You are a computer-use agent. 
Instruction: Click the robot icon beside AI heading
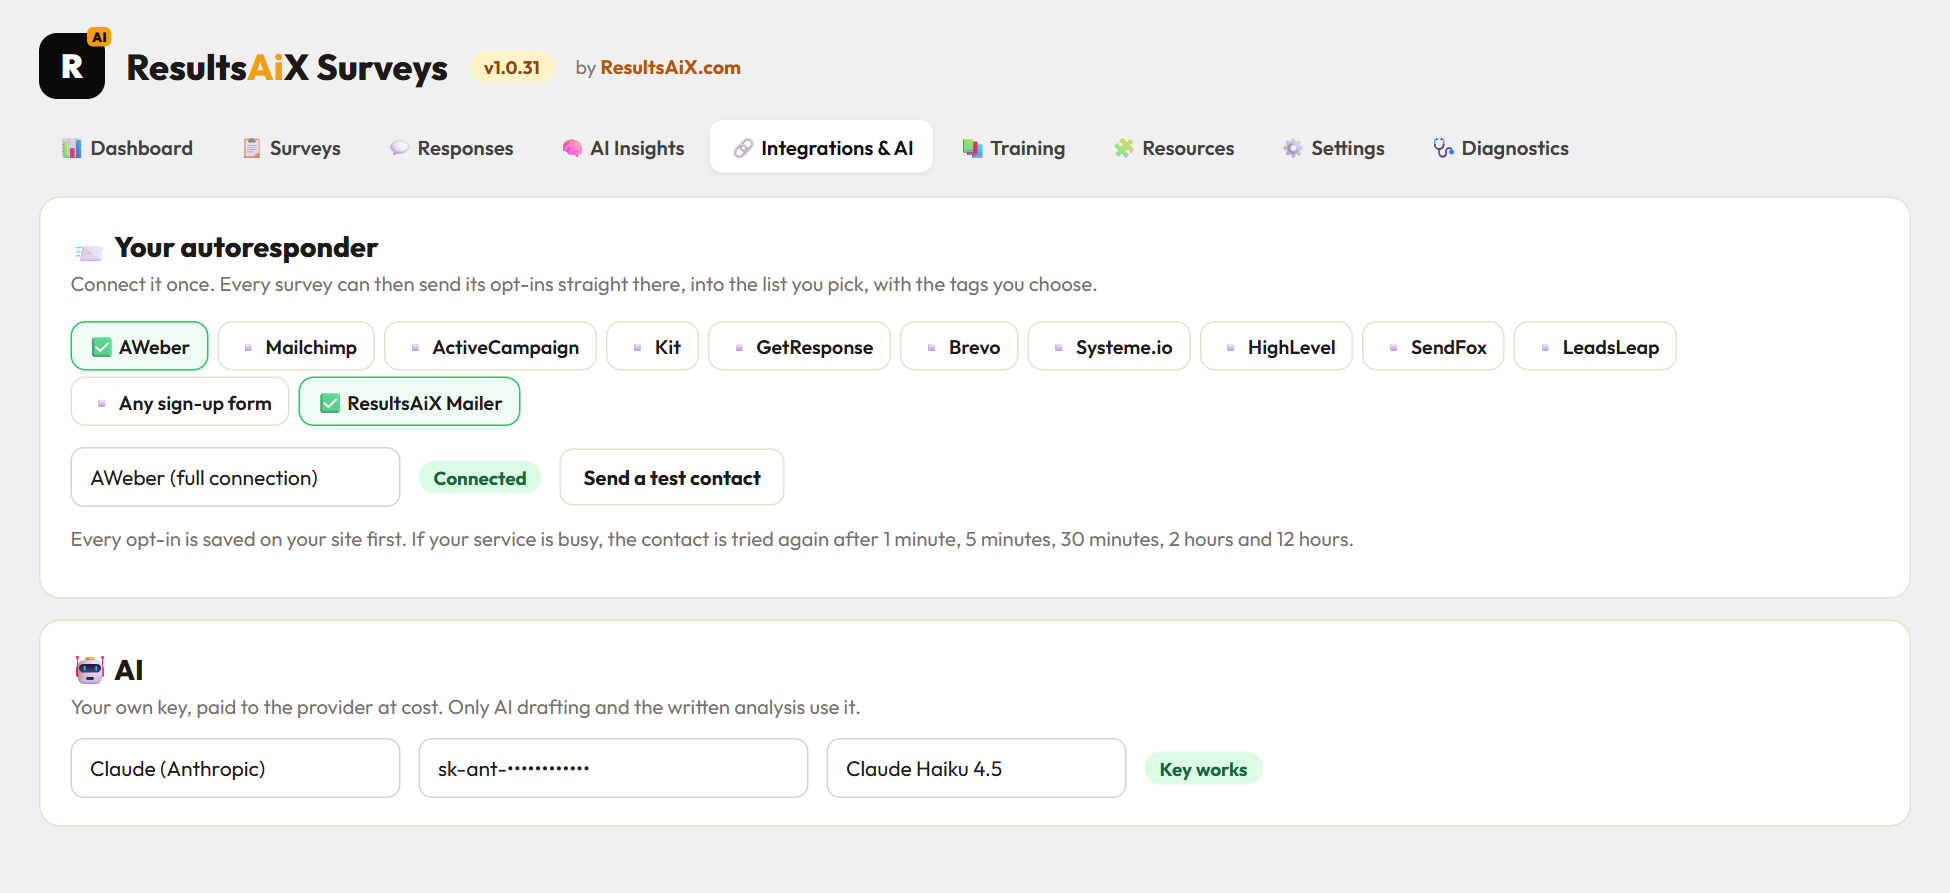90,669
